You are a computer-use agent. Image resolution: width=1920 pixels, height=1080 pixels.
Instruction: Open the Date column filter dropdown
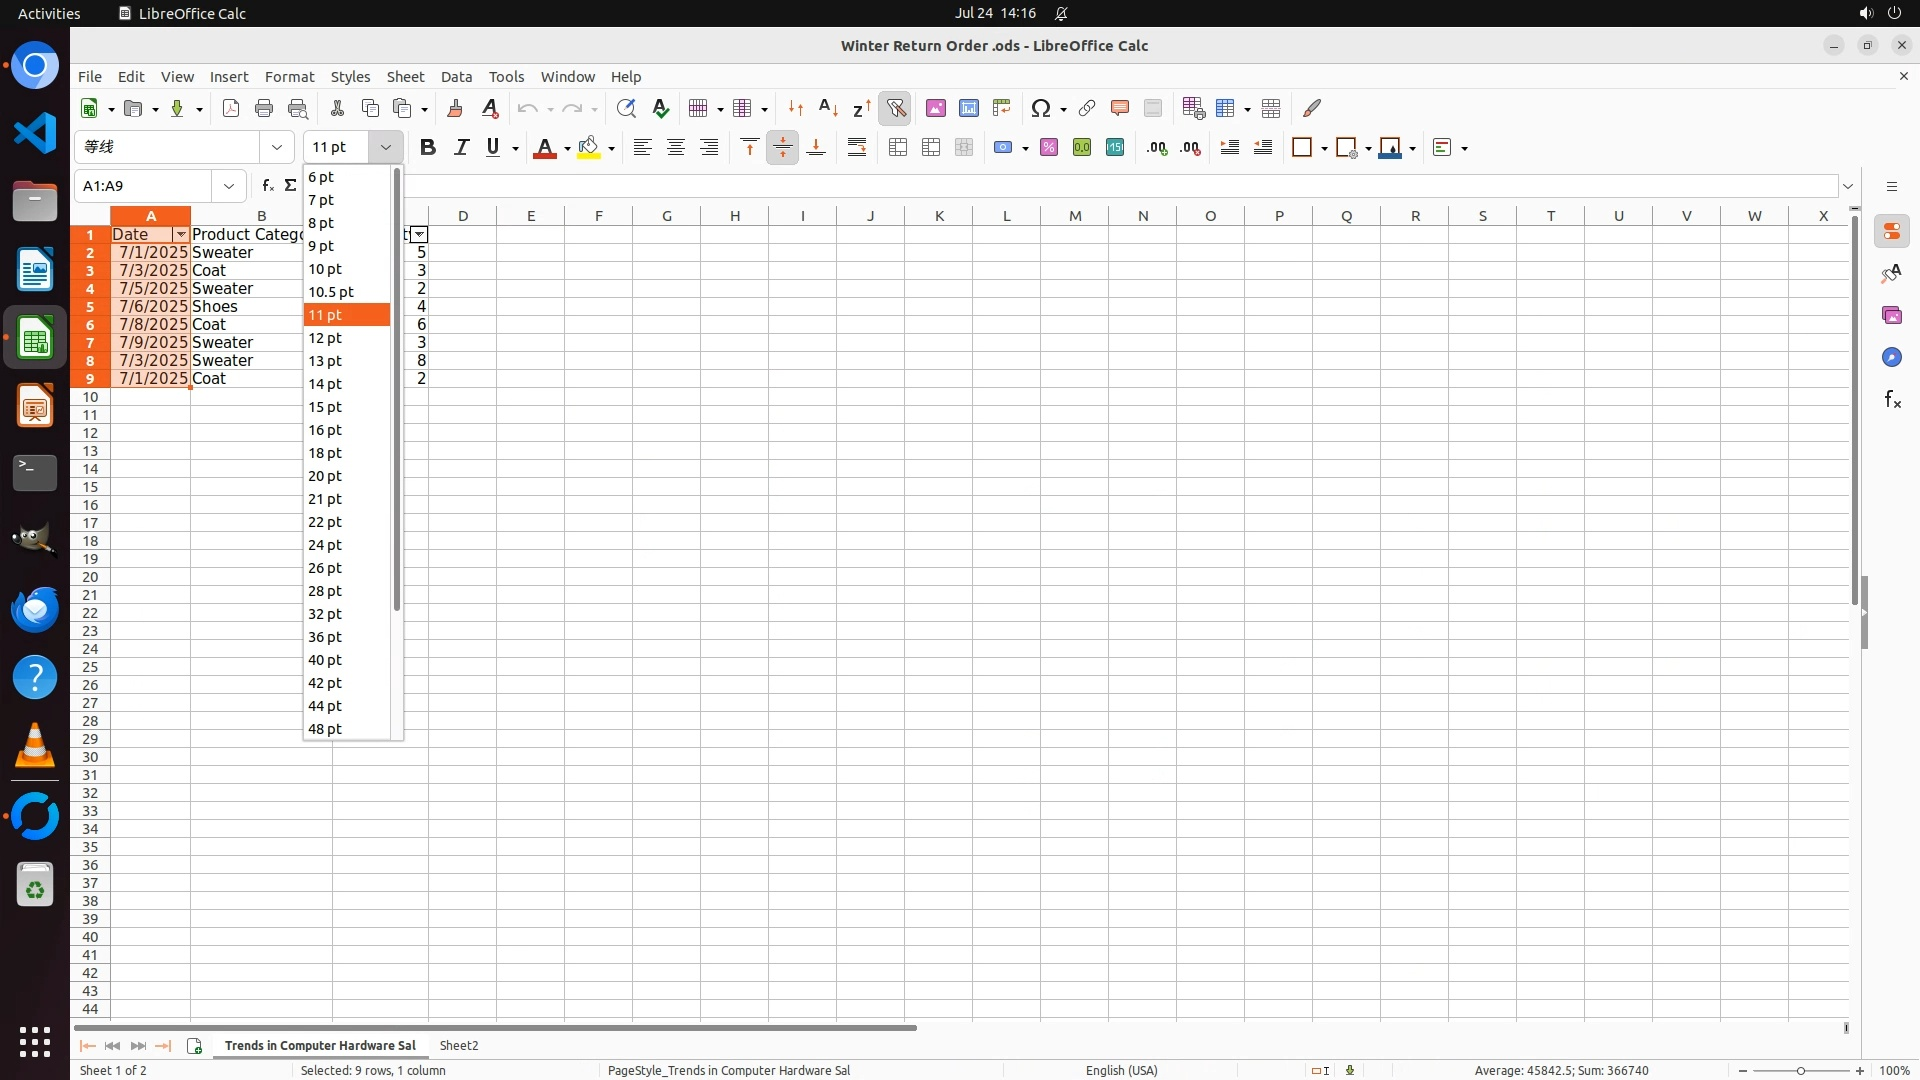click(180, 234)
